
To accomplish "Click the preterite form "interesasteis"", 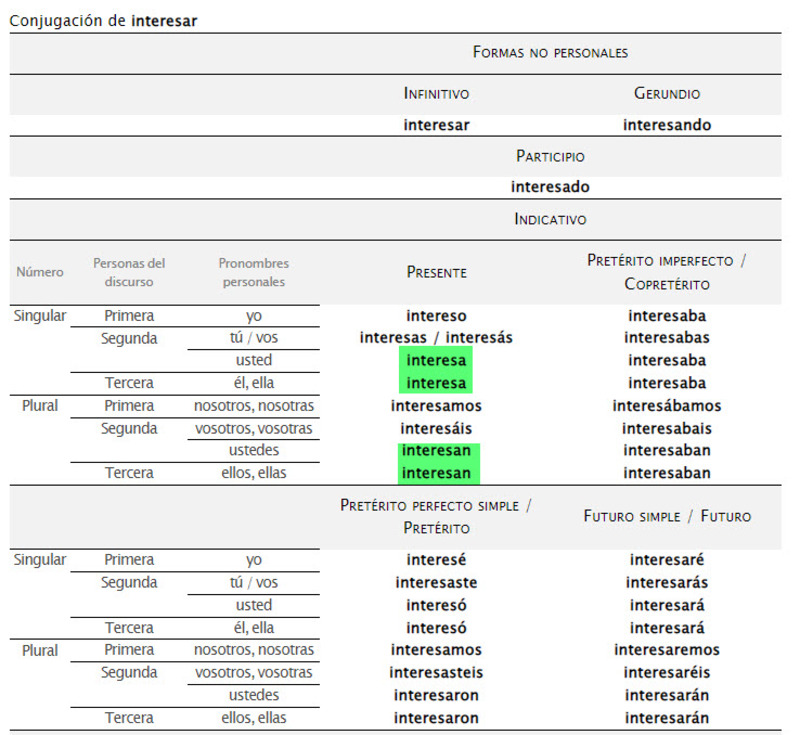I will [x=436, y=672].
